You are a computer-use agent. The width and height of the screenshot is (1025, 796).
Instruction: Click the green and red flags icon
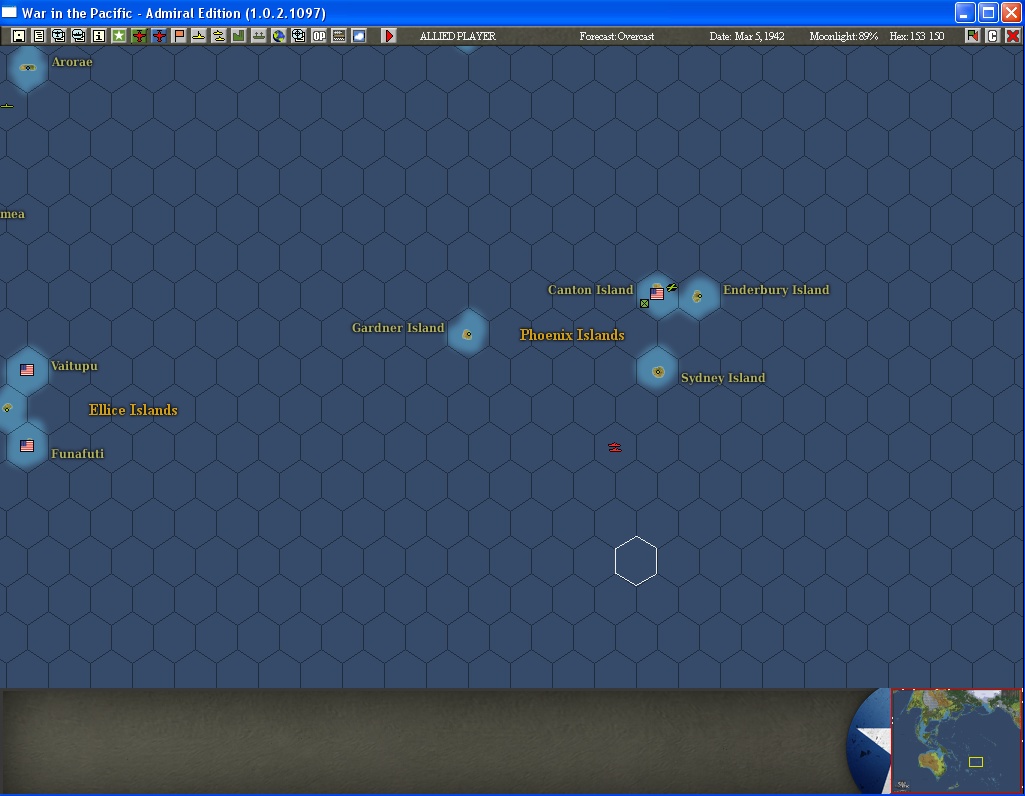pos(972,36)
